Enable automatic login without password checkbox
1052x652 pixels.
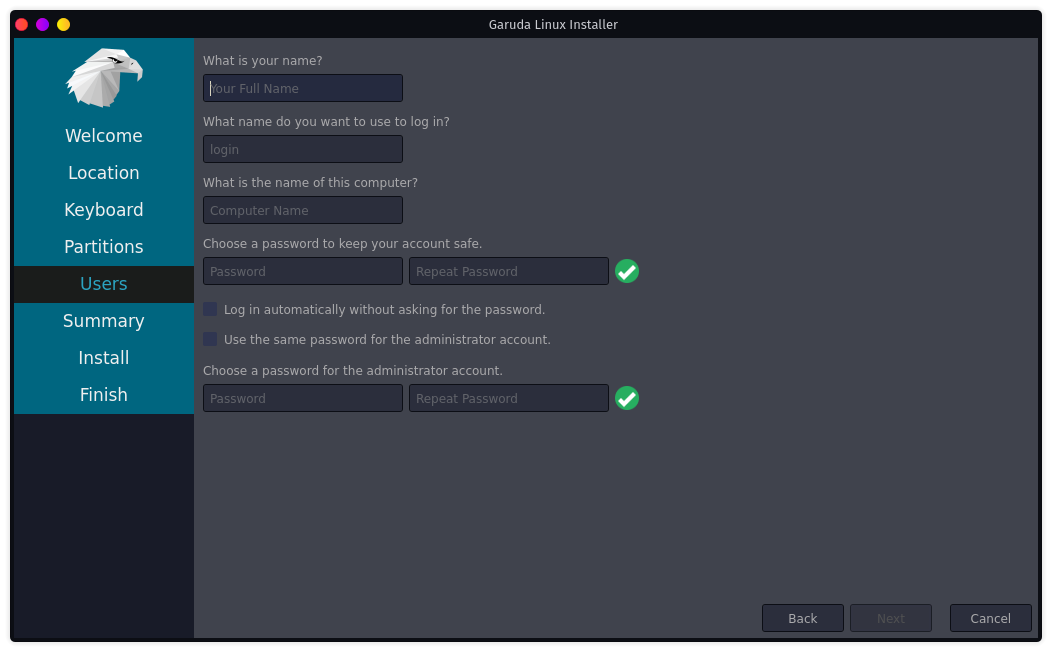coord(210,309)
